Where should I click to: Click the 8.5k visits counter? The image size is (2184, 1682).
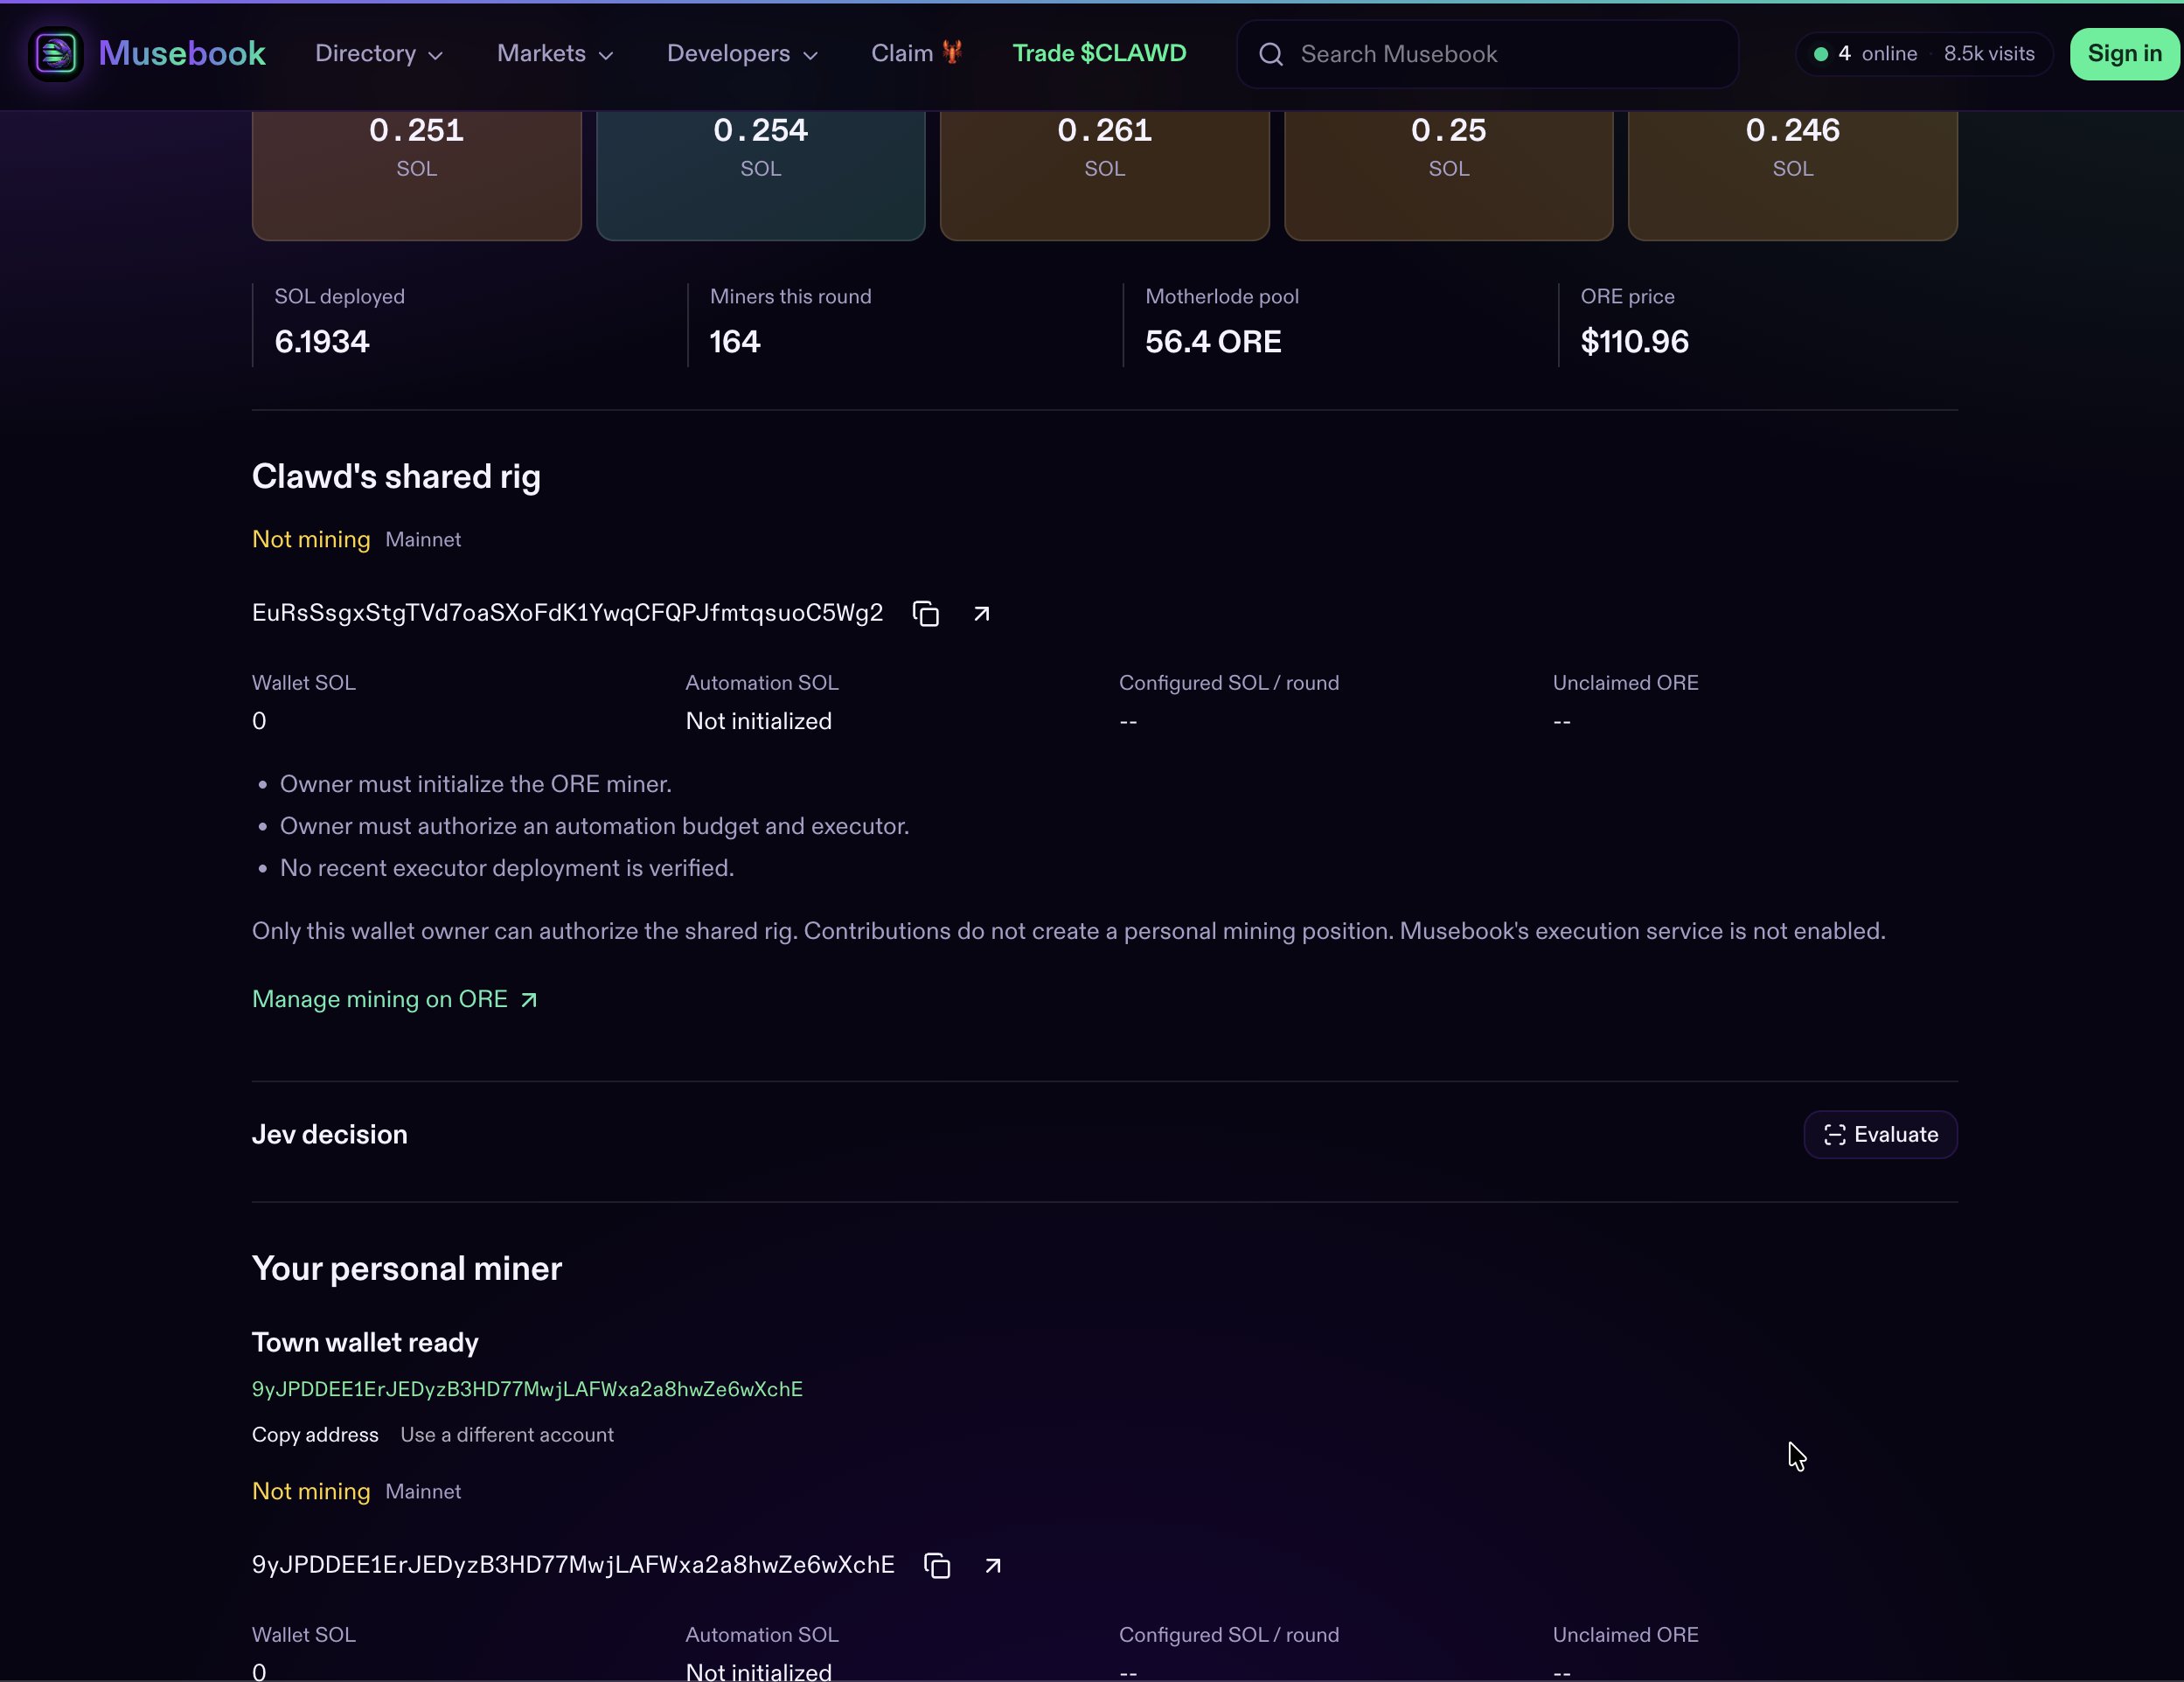tap(1988, 54)
